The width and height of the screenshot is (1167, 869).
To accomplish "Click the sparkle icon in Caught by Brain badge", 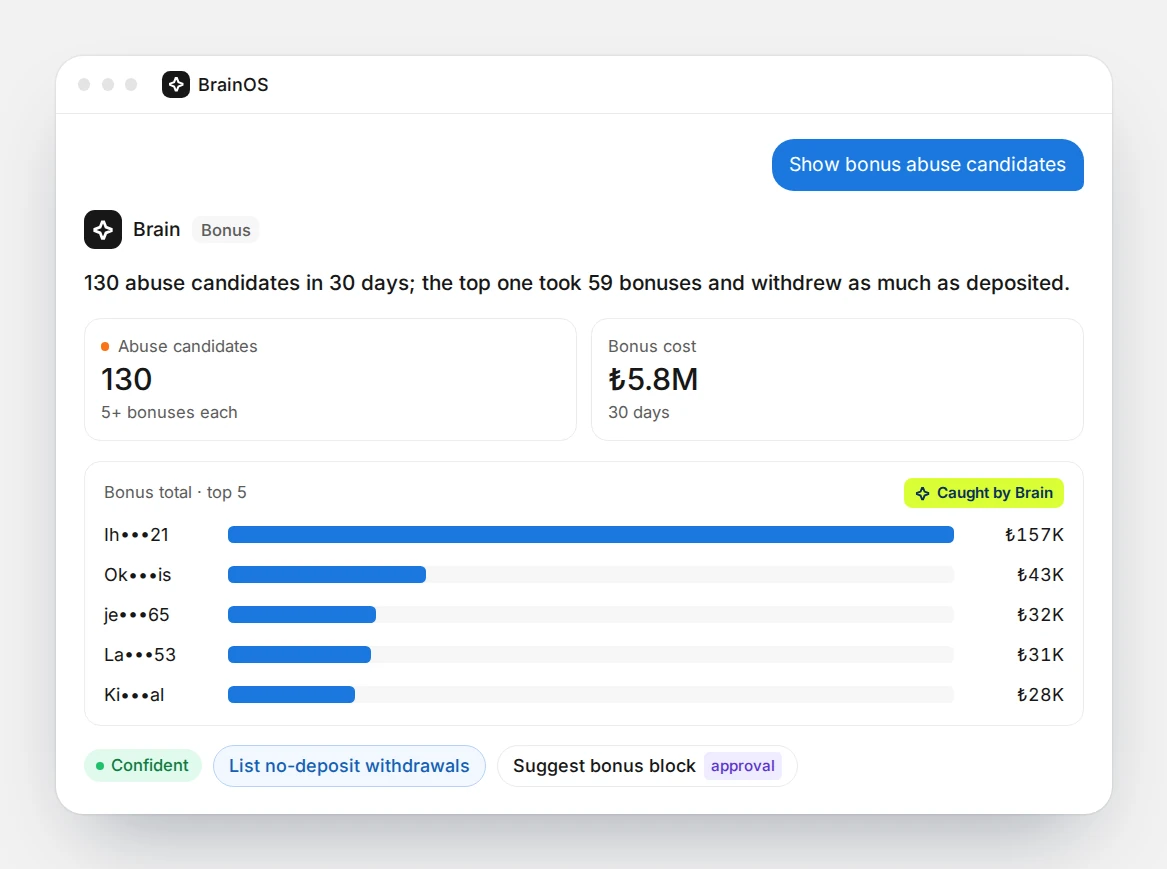I will coord(922,493).
